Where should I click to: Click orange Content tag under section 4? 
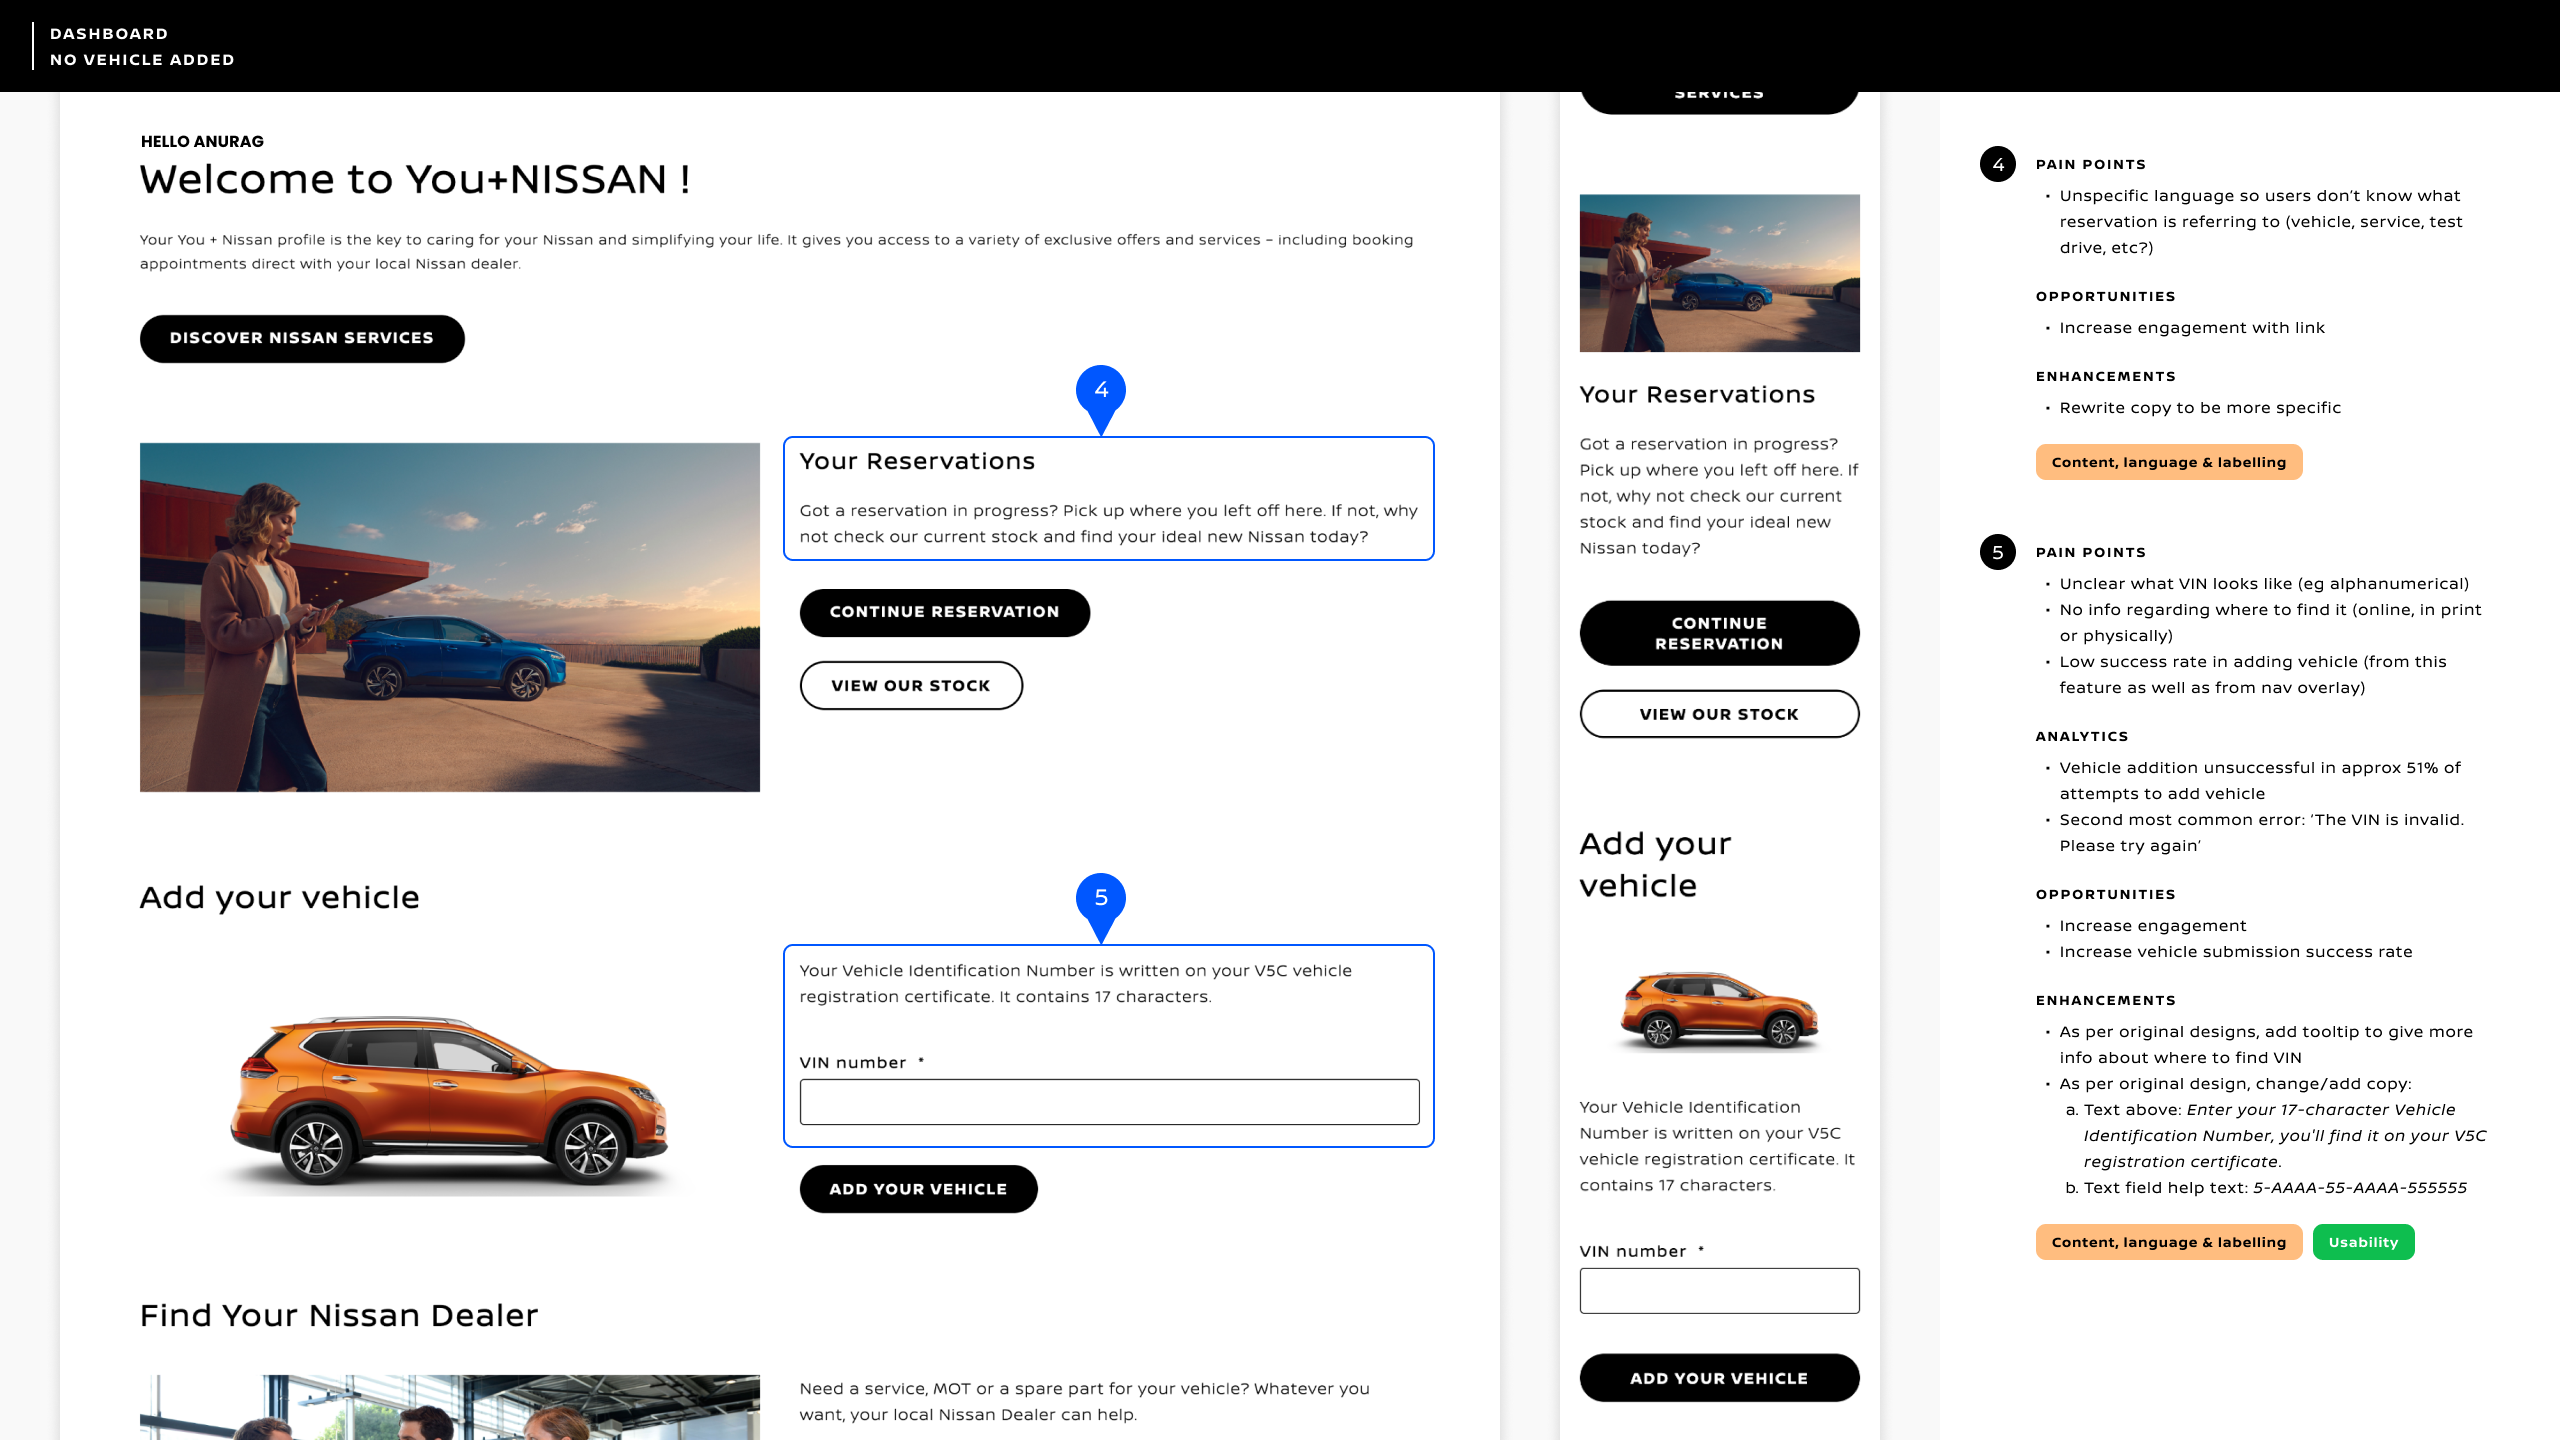pos(2168,463)
